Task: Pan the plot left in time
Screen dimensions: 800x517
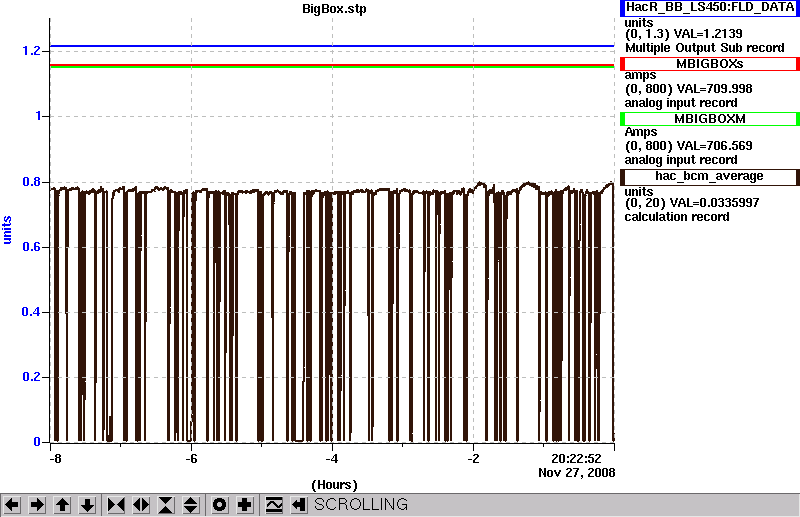Action: [12, 505]
